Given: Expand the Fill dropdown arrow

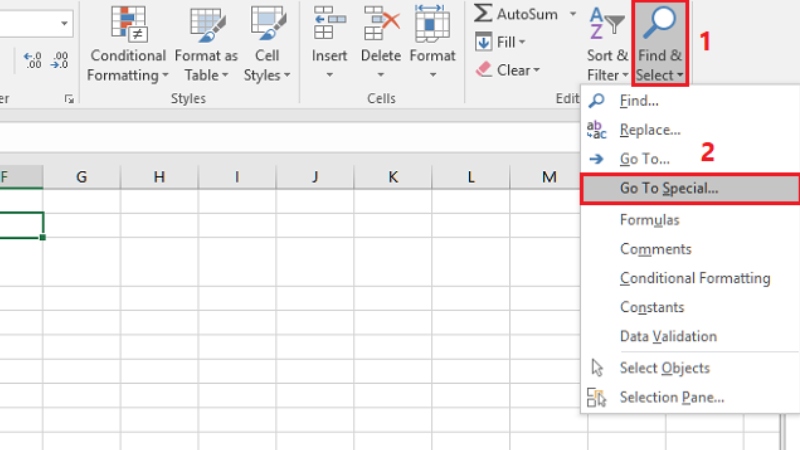Looking at the screenshot, I should pos(522,42).
